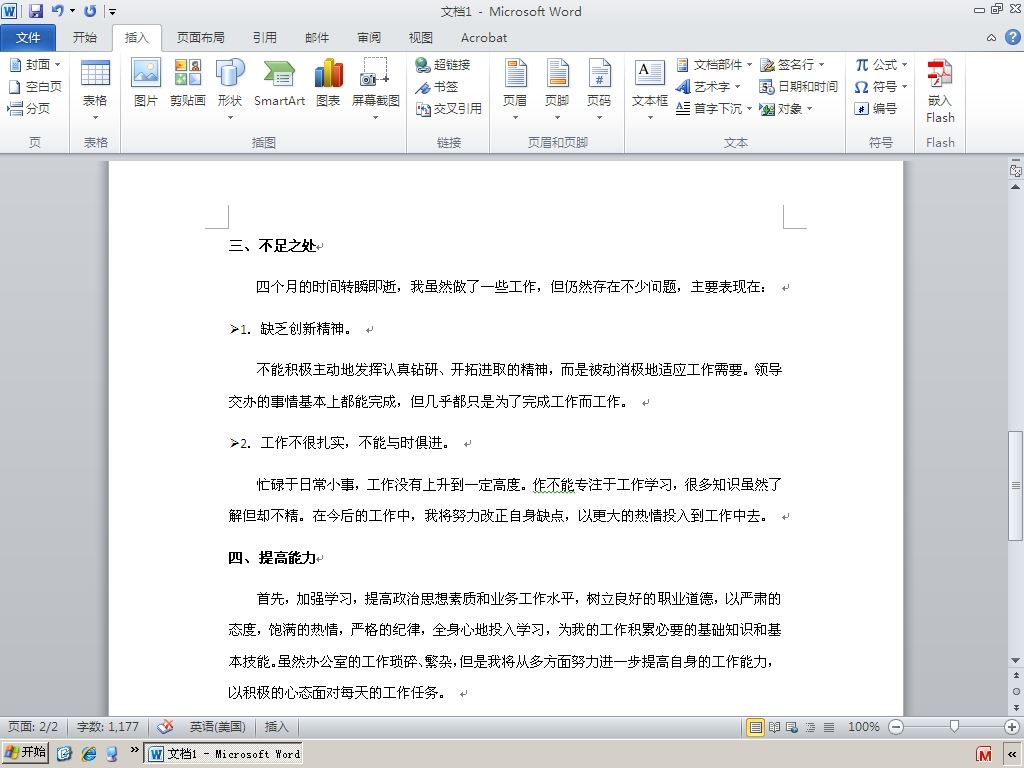This screenshot has height=768, width=1024.
Task: Zoom in with the plus button
Action: coord(1012,727)
